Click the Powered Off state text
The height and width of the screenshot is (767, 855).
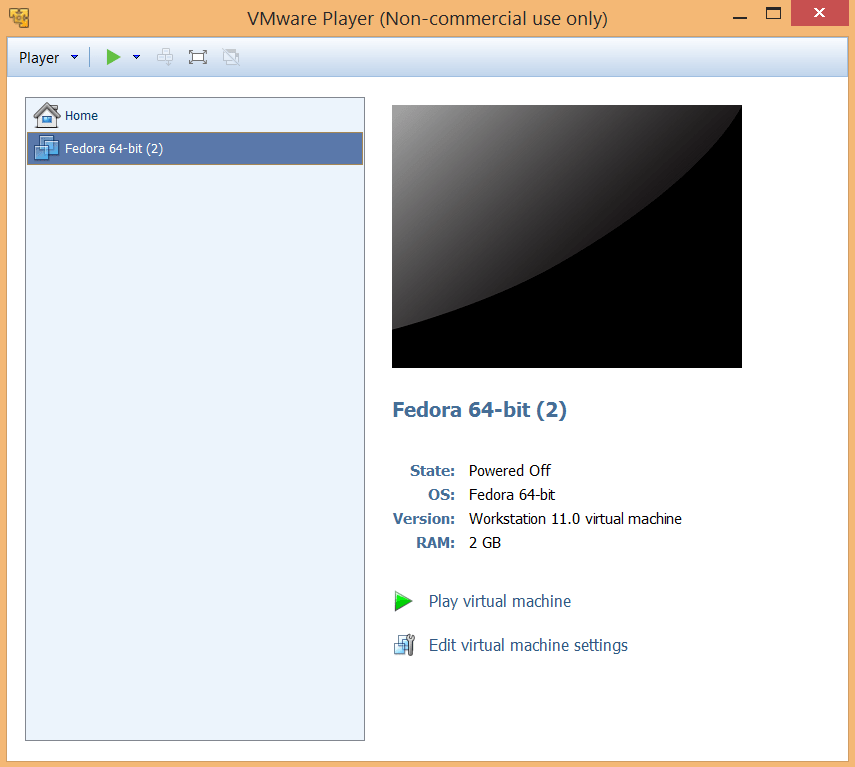(509, 470)
